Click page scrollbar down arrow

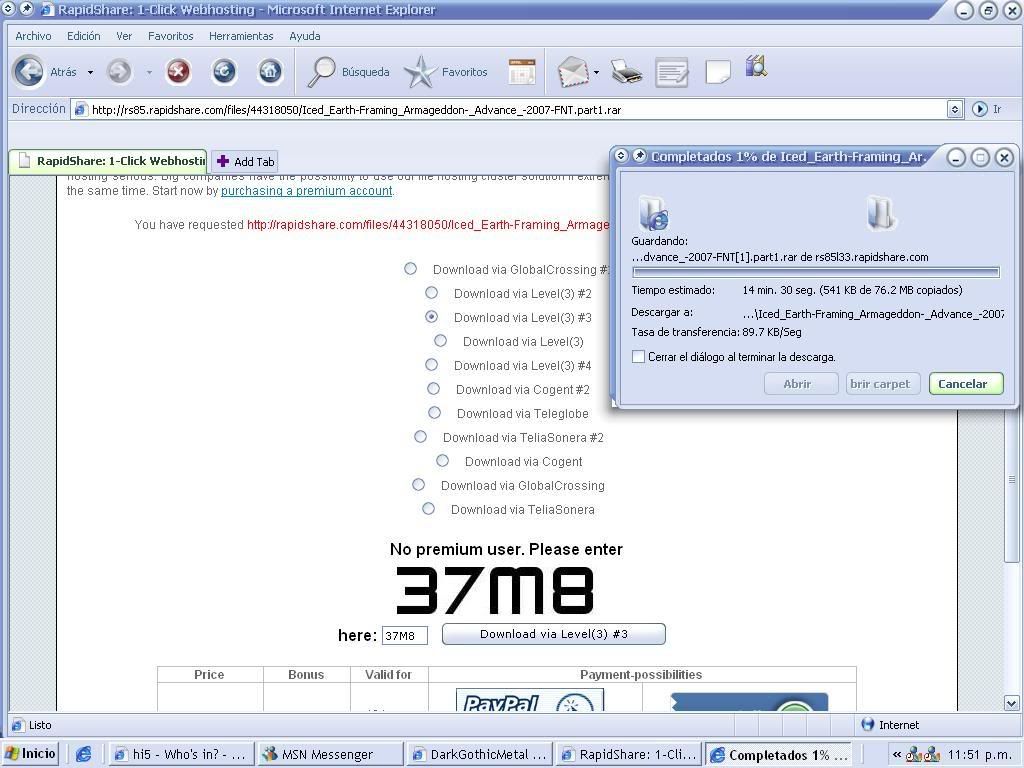pos(1011,703)
